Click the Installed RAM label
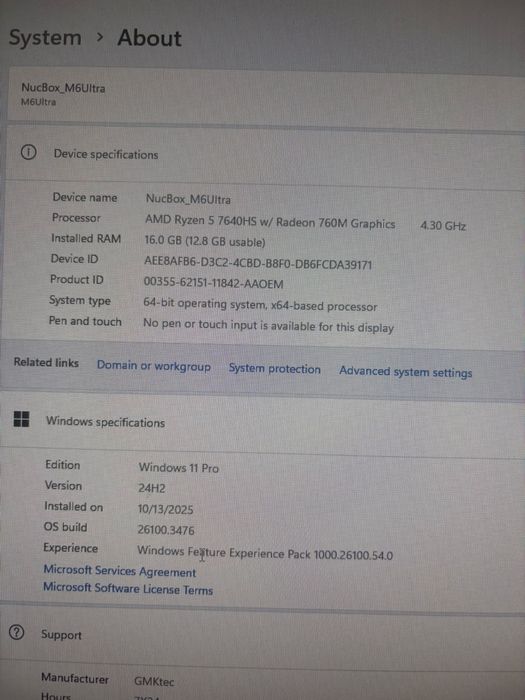 pos(86,238)
